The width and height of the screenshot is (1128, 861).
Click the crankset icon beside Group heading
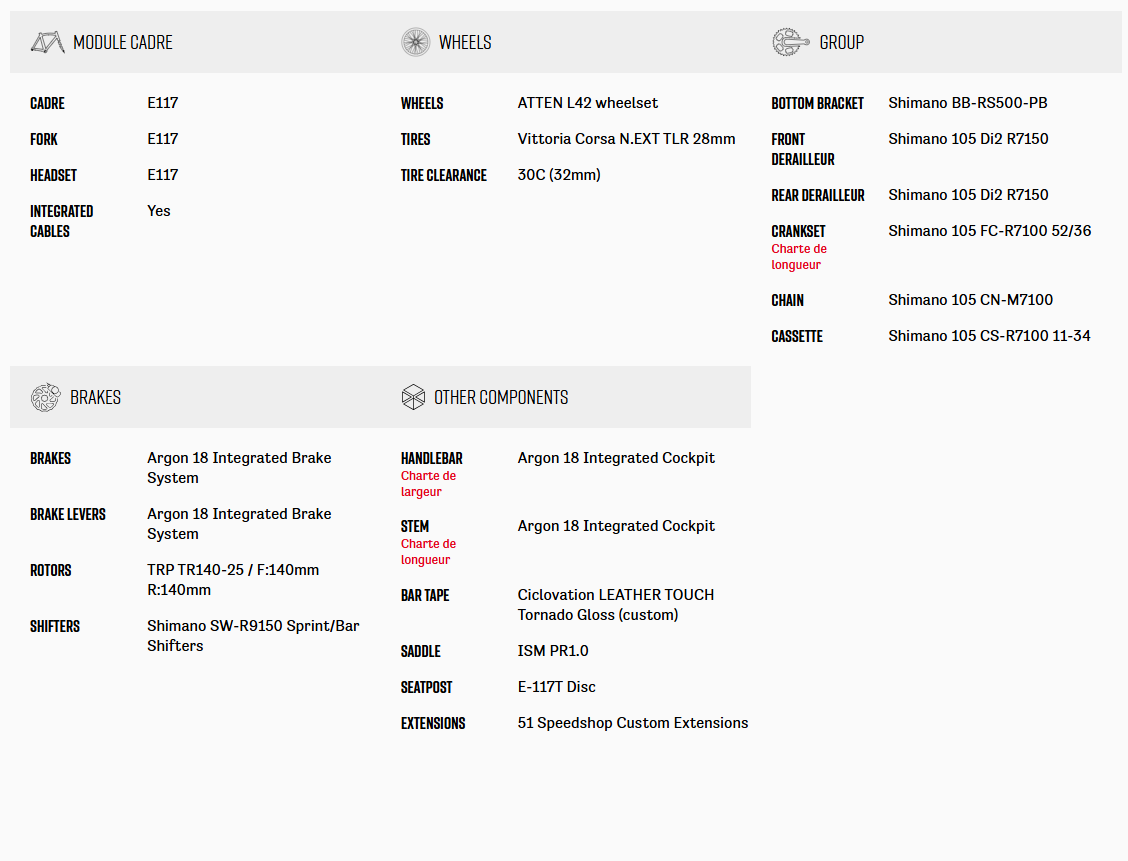[x=790, y=42]
